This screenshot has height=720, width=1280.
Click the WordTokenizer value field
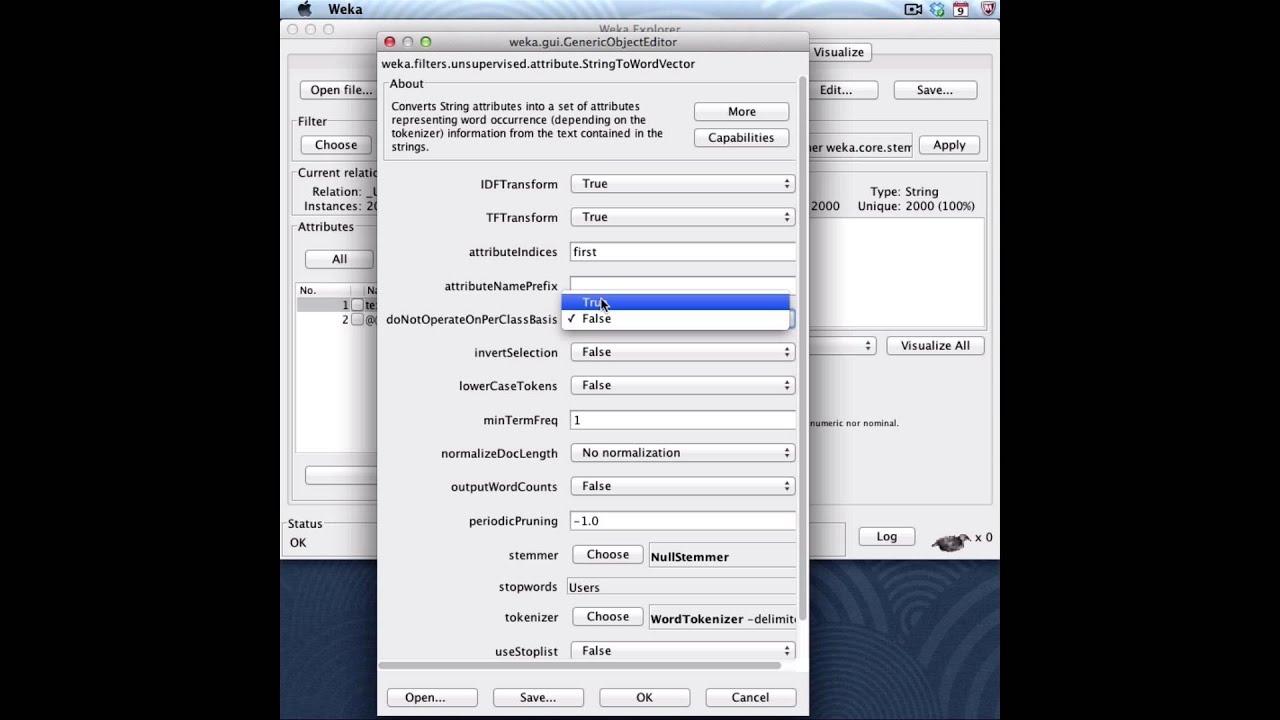tap(722, 619)
